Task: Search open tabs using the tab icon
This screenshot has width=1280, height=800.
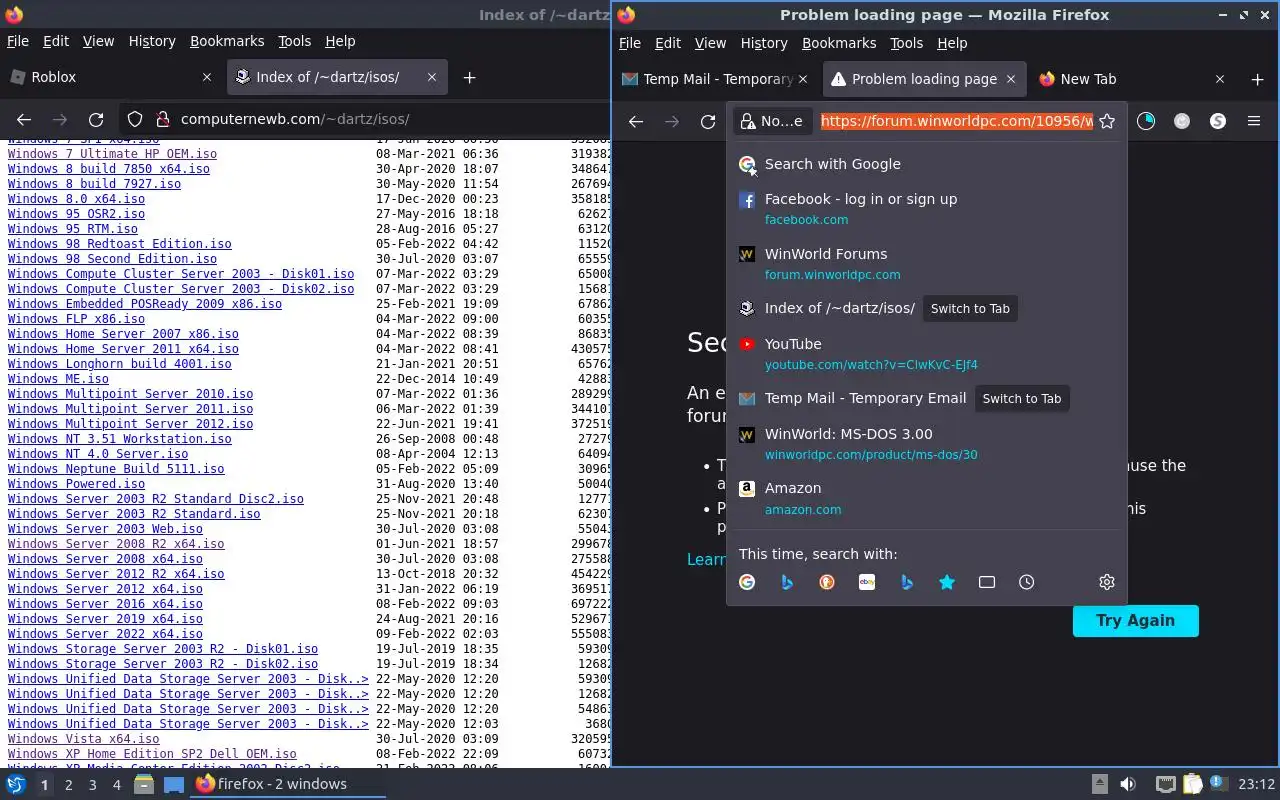Action: (987, 582)
